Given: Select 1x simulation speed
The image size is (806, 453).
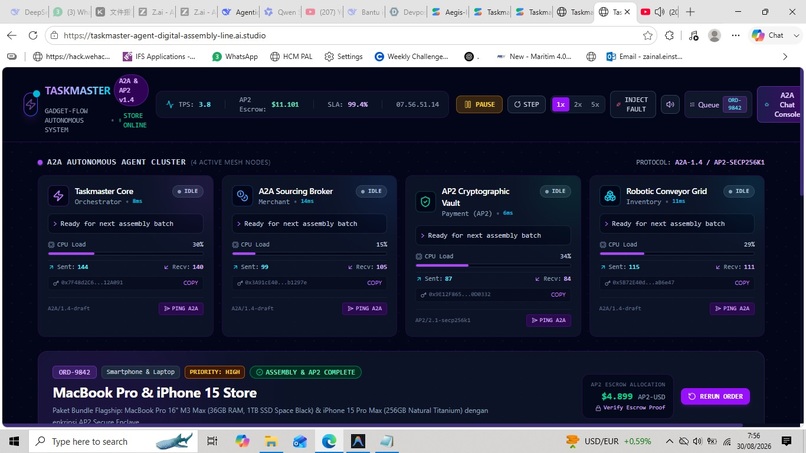Looking at the screenshot, I should (x=560, y=104).
